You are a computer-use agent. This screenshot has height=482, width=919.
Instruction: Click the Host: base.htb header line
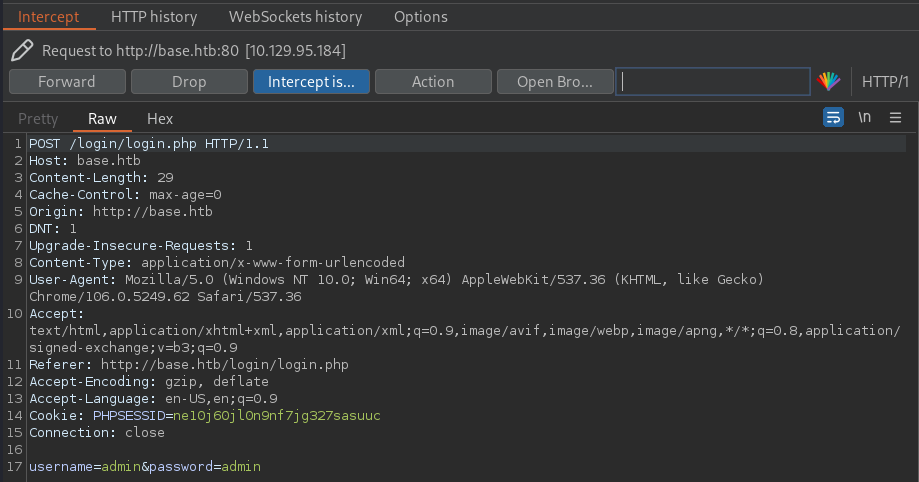[85, 161]
